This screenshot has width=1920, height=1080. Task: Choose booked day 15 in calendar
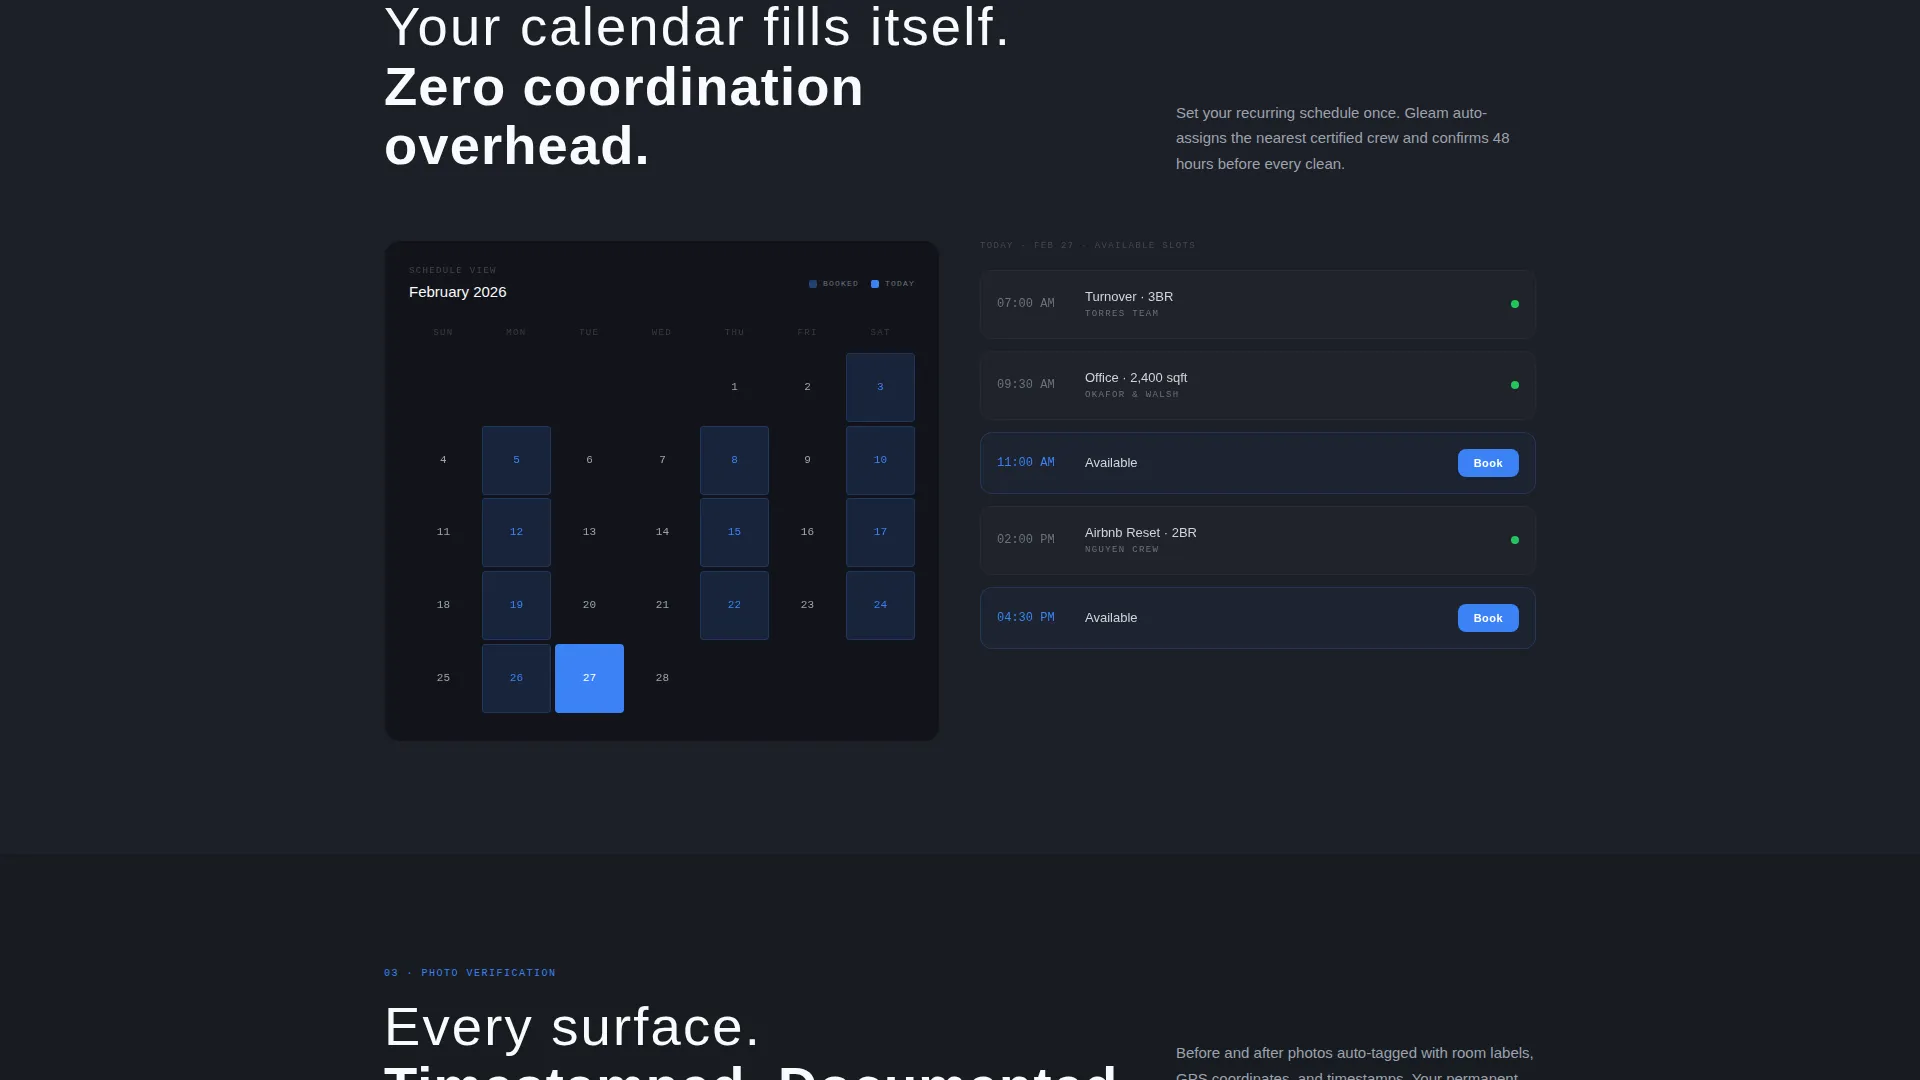[734, 532]
